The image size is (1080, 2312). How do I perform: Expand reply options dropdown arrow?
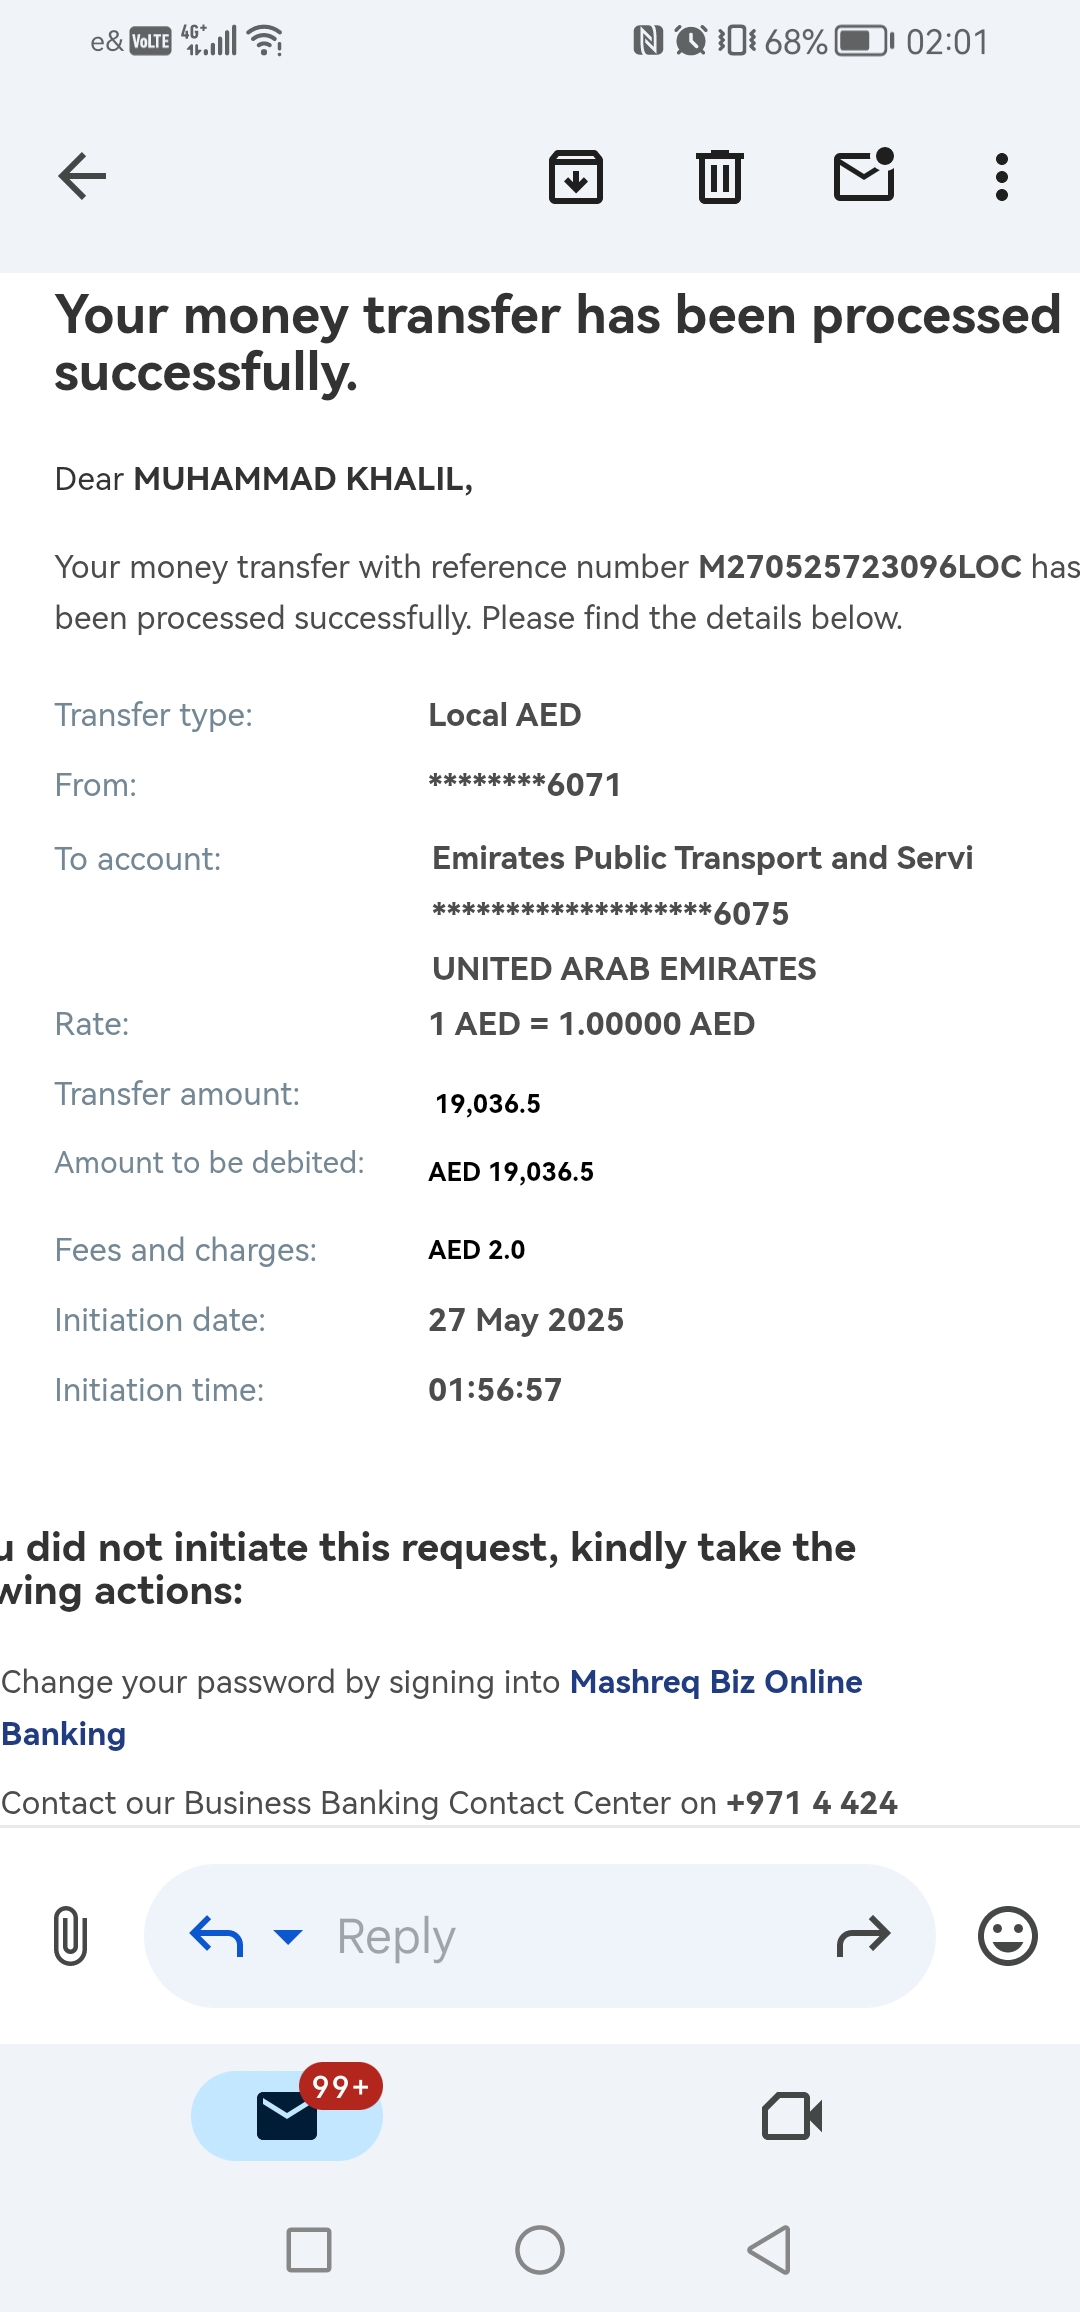tap(288, 1937)
